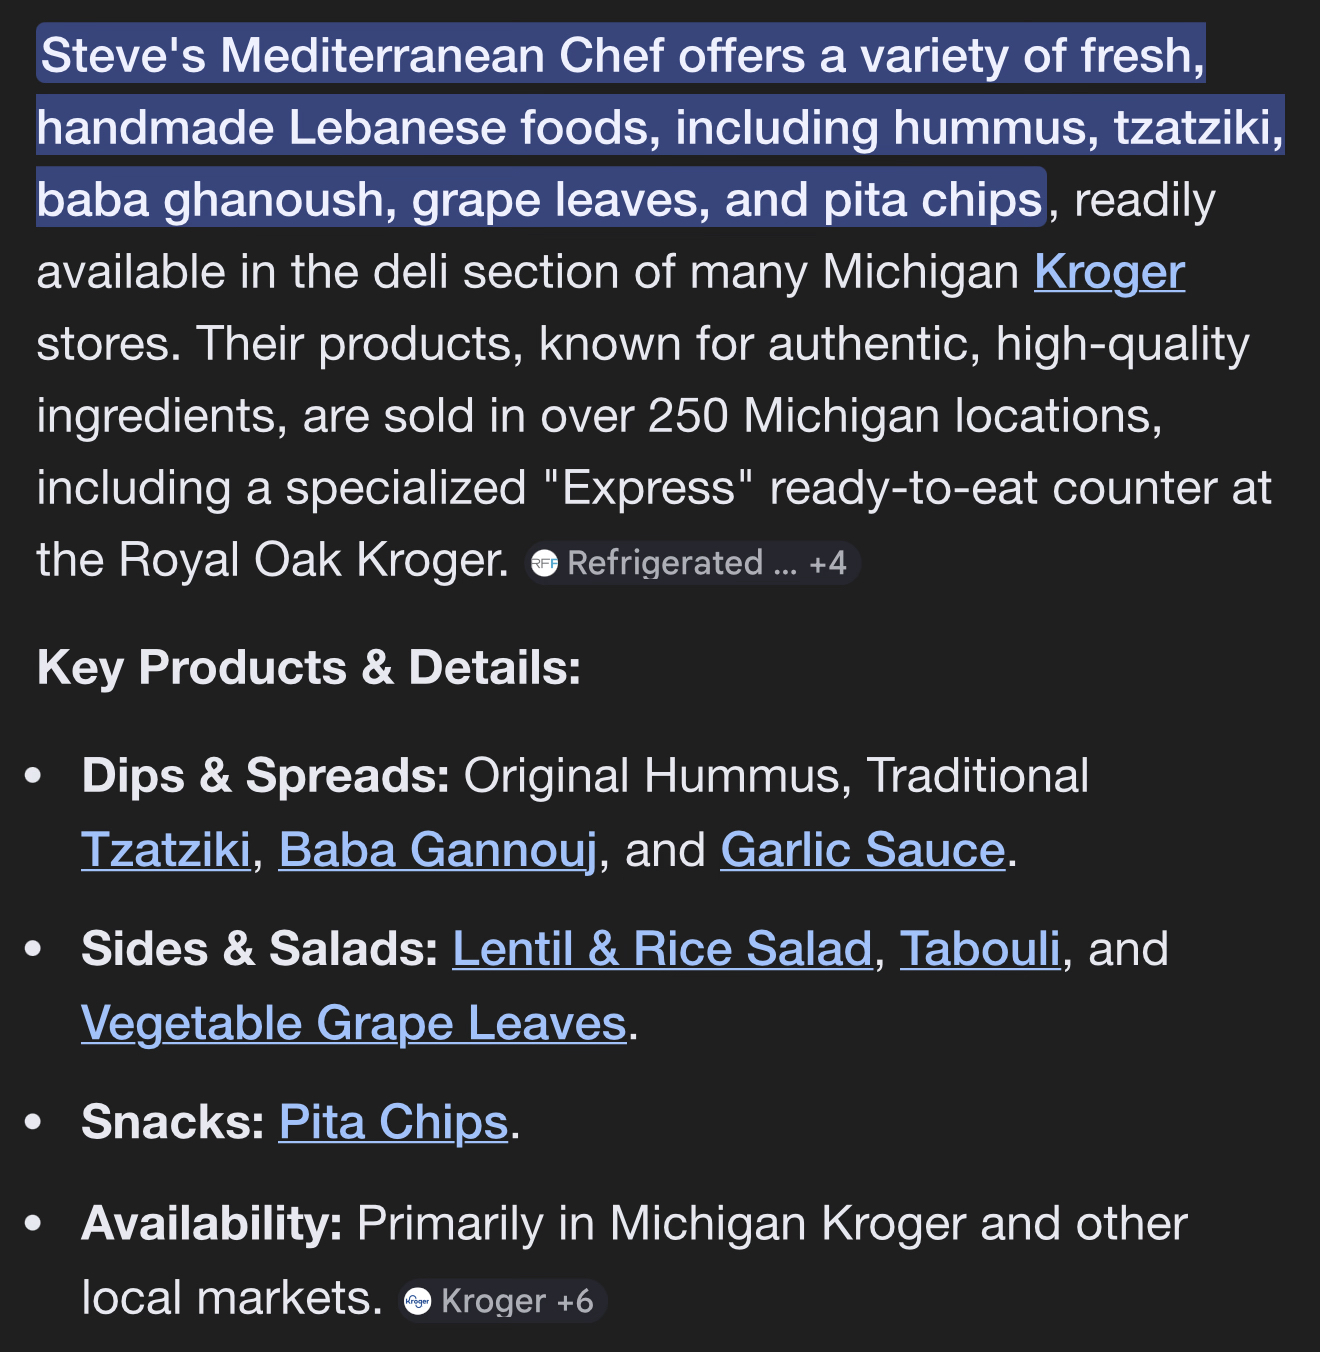1320x1352 pixels.
Task: Click the "Availability:" bold label
Action: [x=211, y=1224]
